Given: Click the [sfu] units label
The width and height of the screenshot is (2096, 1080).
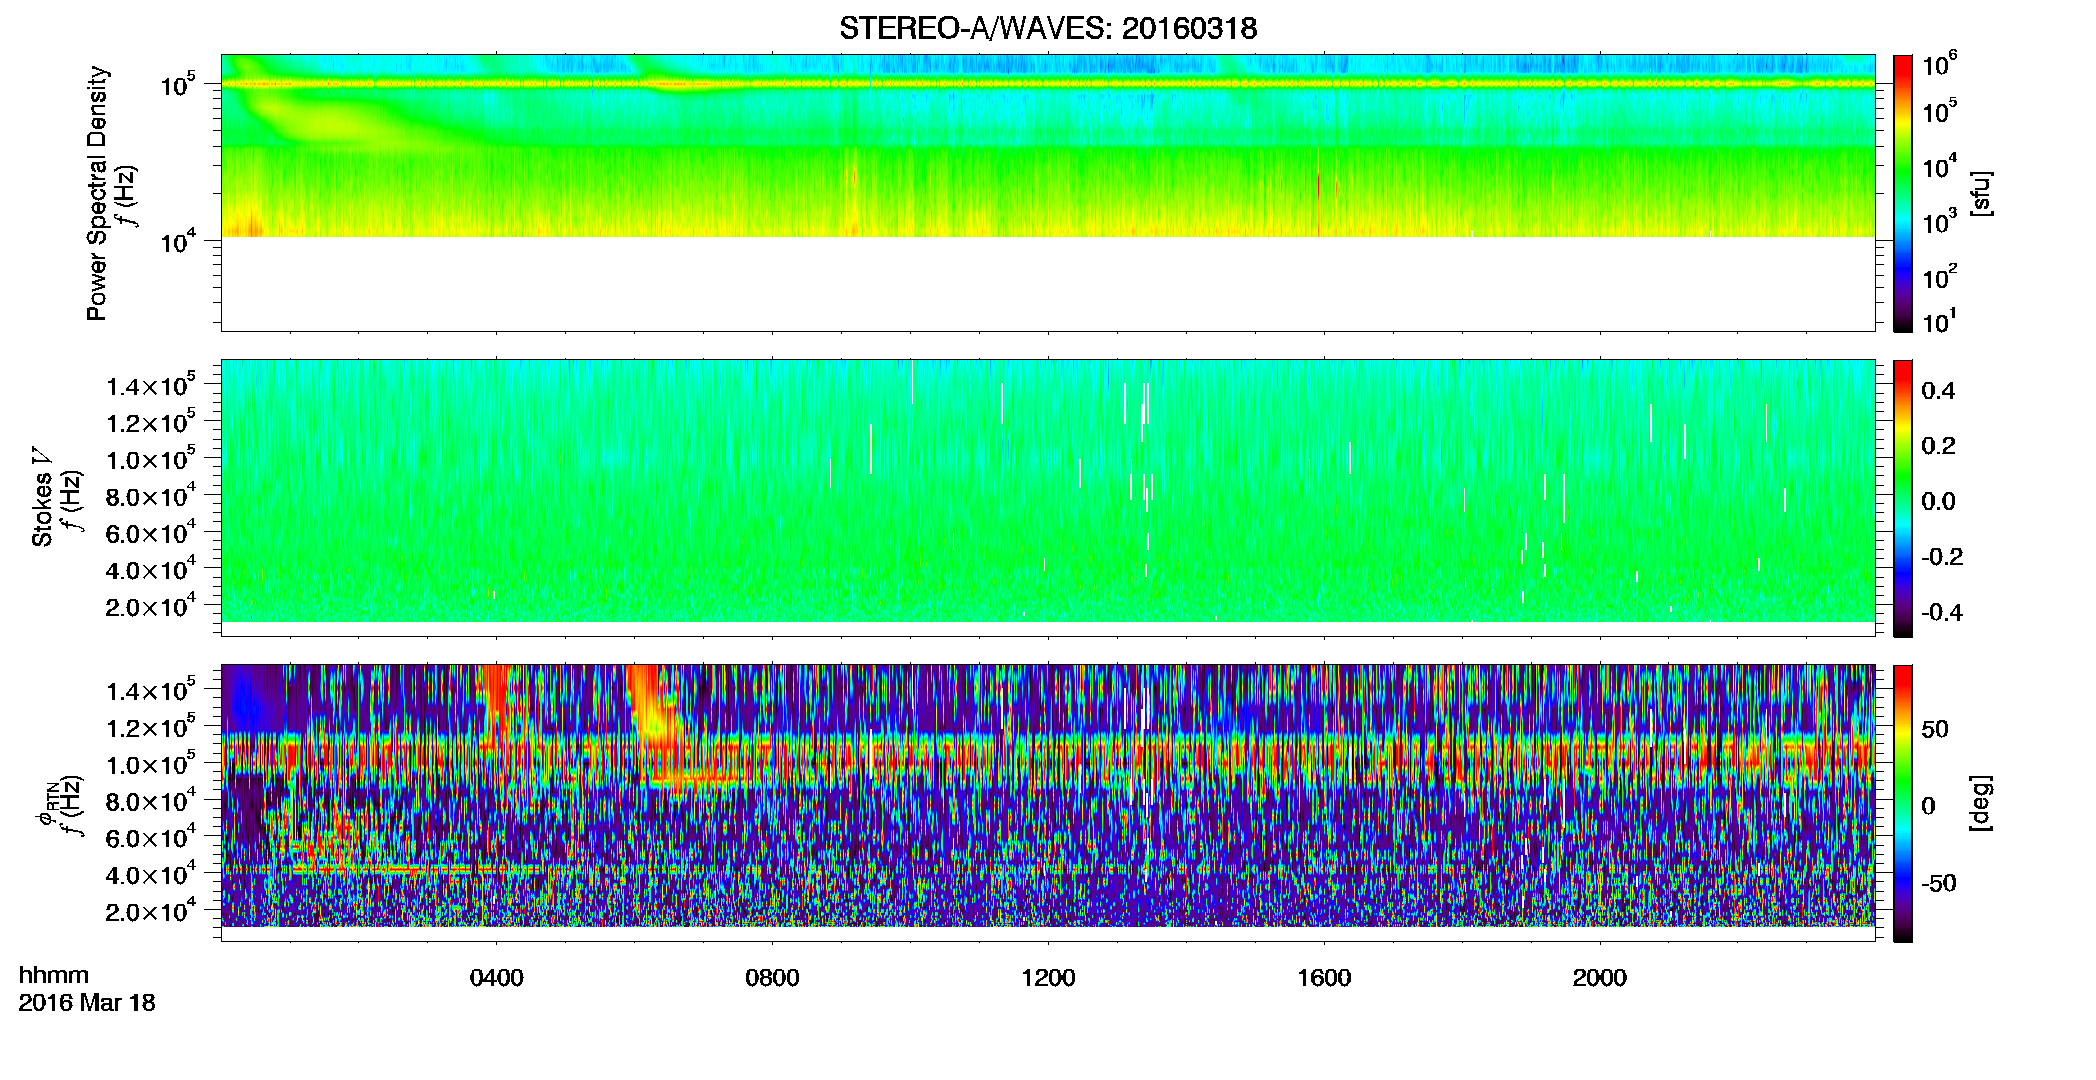Looking at the screenshot, I should pyautogui.click(x=1981, y=193).
